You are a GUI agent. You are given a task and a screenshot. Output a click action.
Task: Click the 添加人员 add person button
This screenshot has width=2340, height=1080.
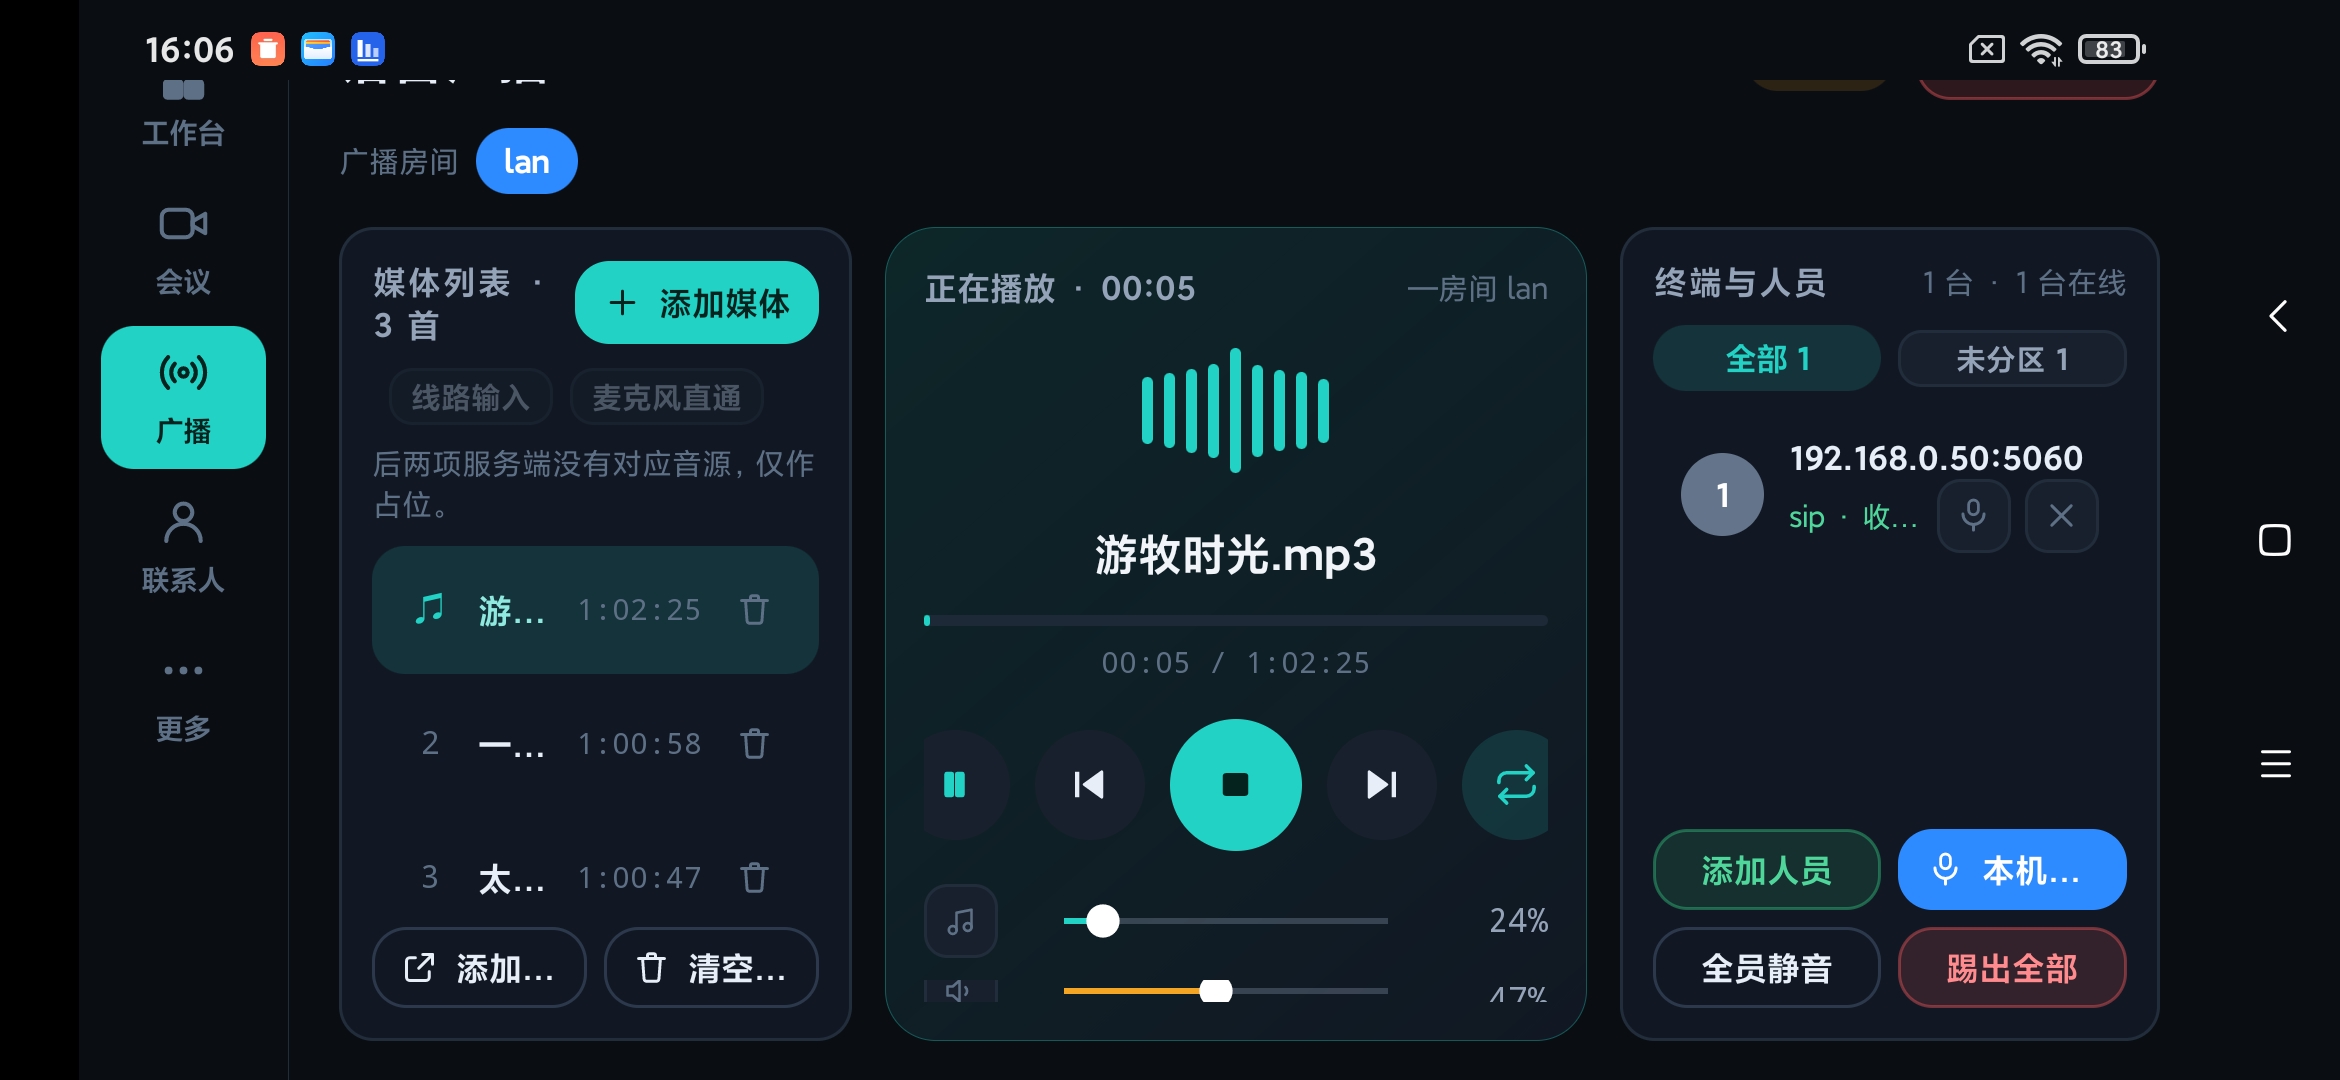point(1766,870)
